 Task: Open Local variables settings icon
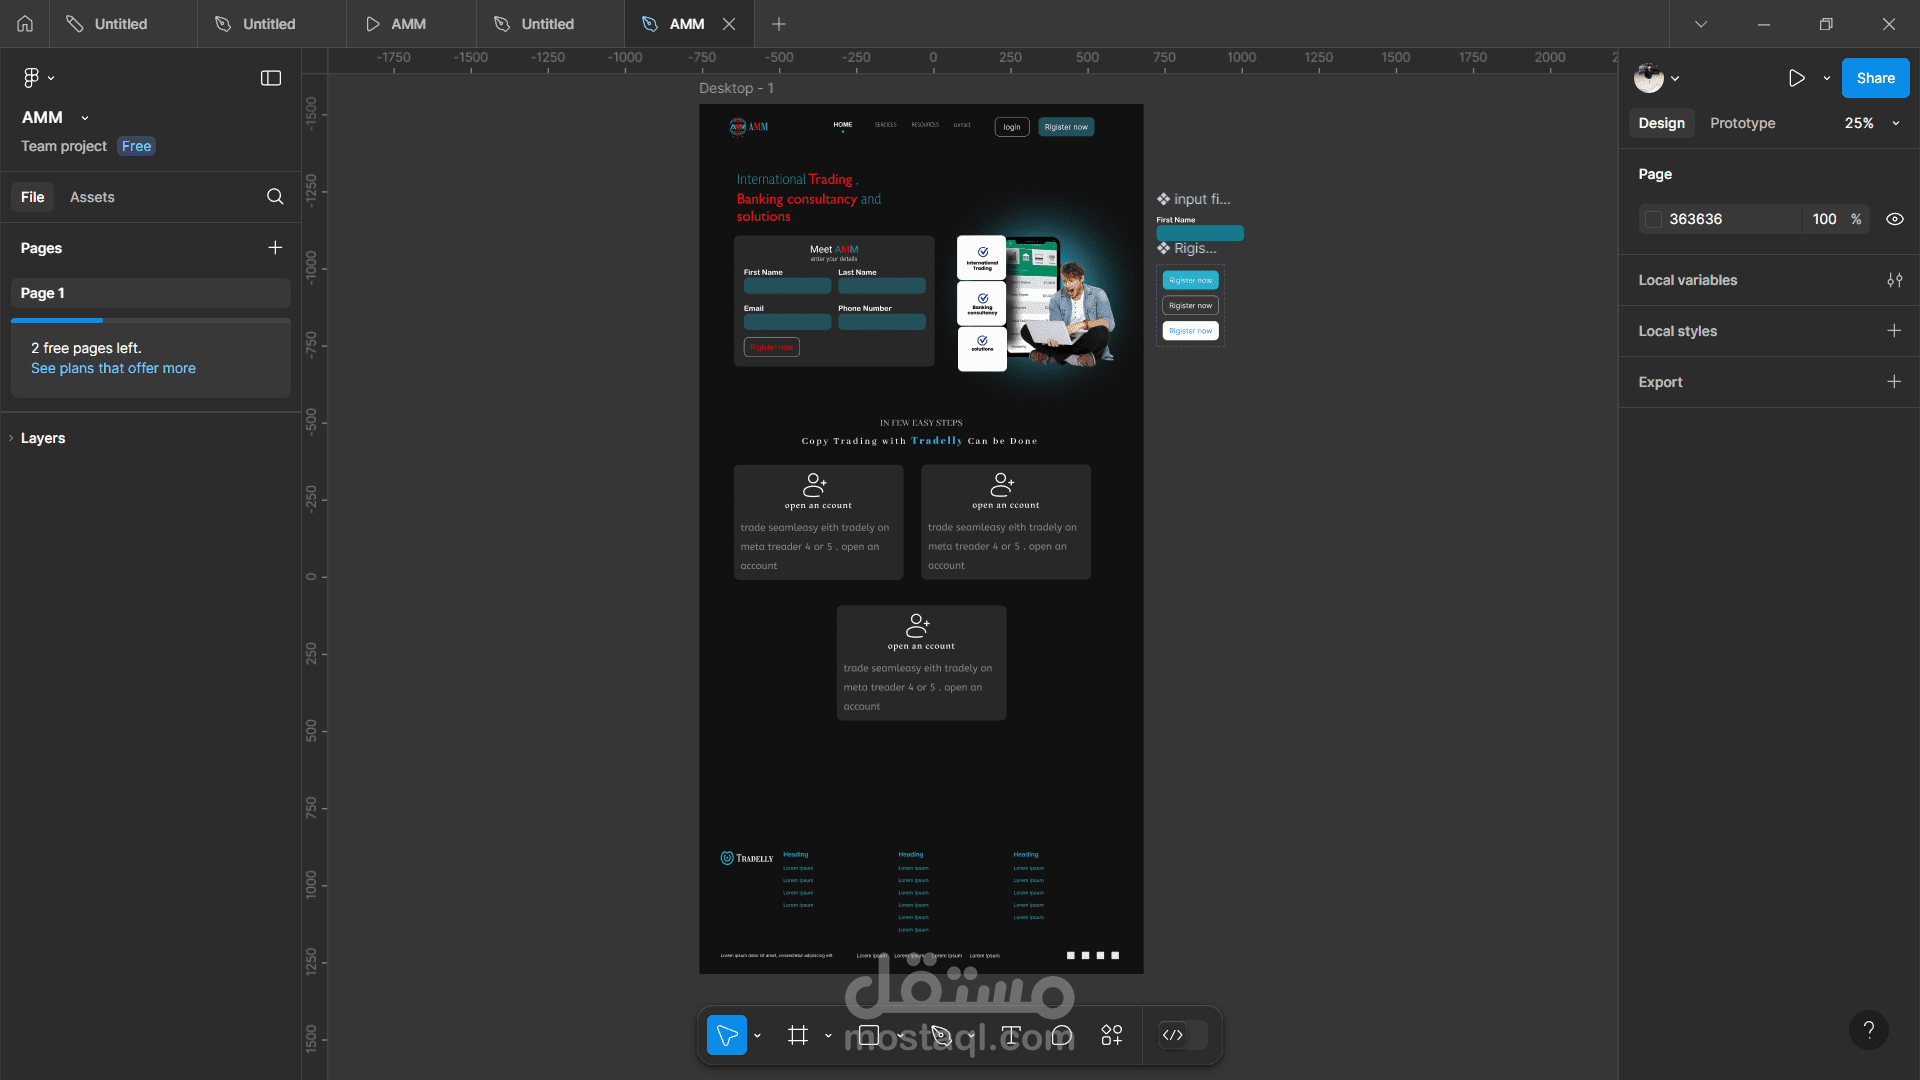[x=1894, y=280]
